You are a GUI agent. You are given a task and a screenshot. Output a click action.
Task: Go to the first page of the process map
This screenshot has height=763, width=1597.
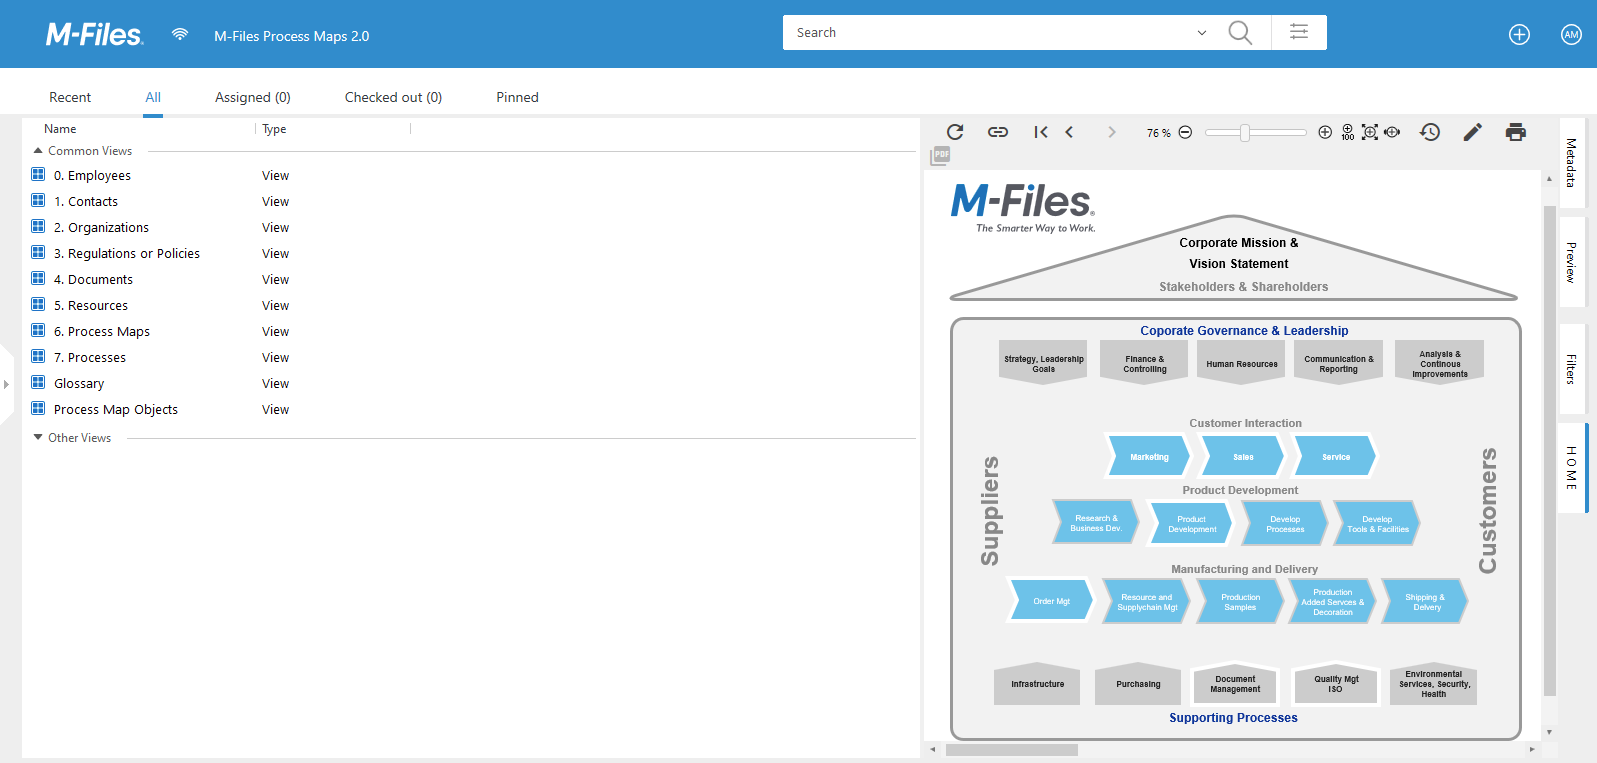1041,132
